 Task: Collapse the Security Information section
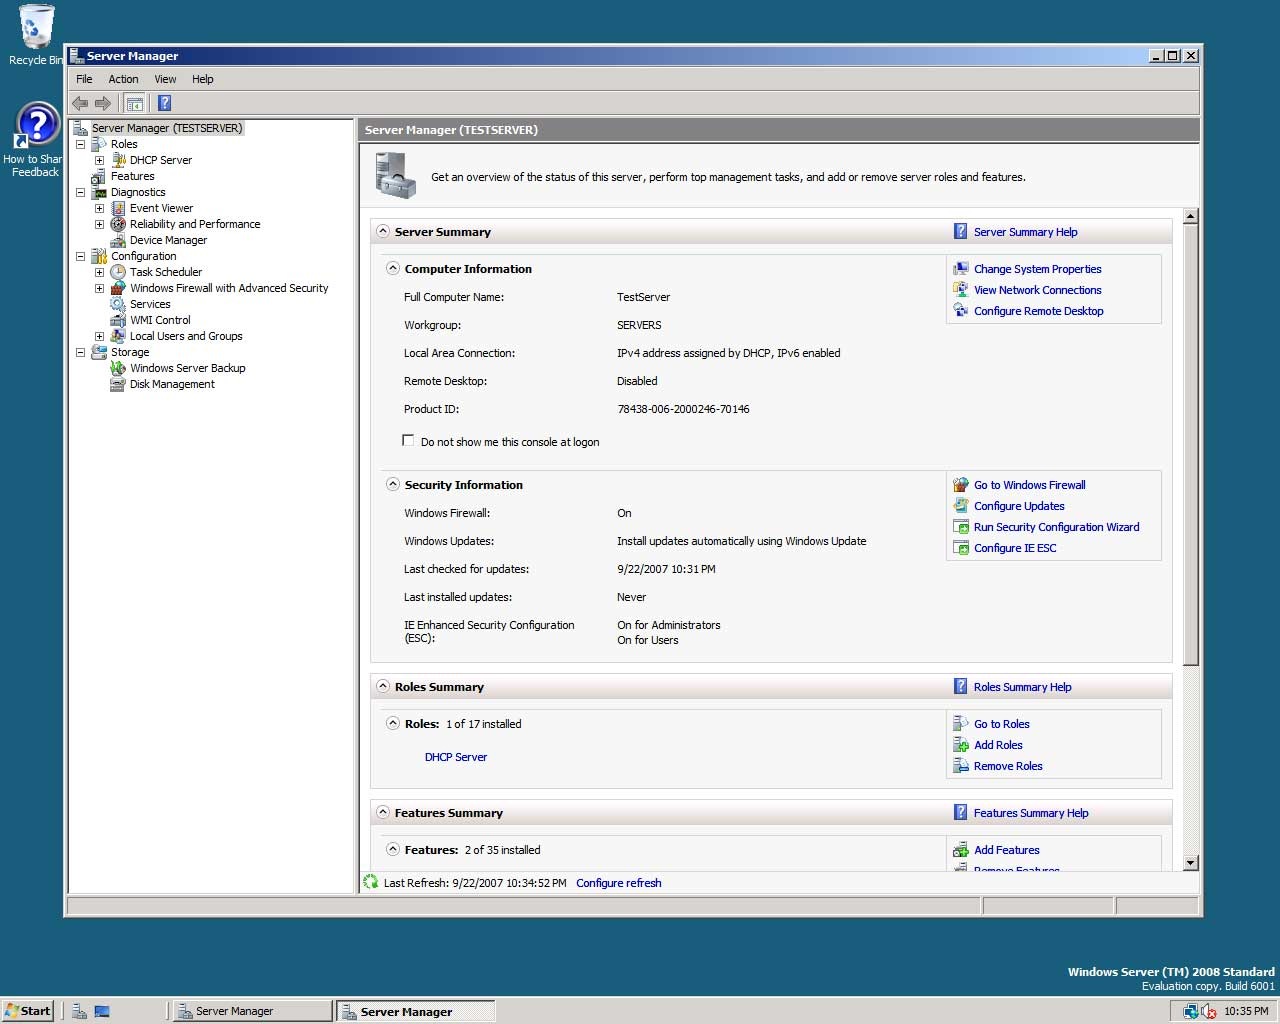(393, 484)
